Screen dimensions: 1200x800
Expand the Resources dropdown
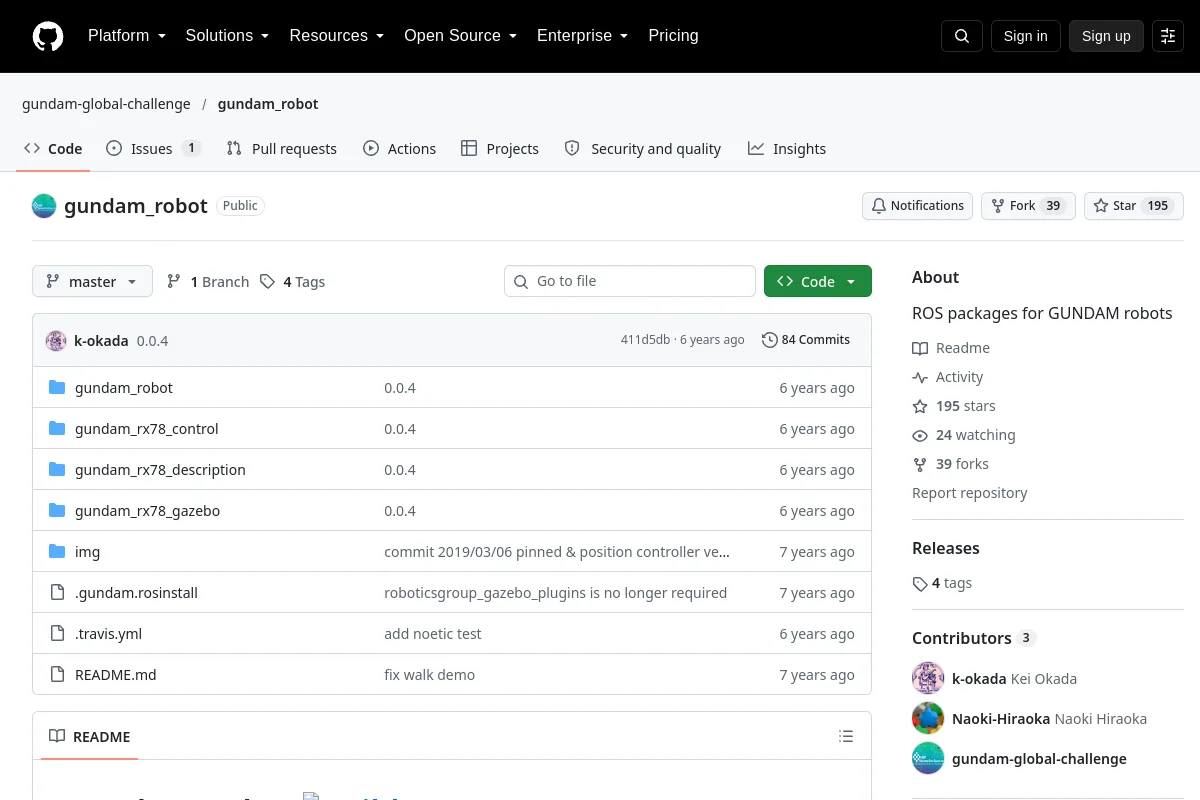337,36
